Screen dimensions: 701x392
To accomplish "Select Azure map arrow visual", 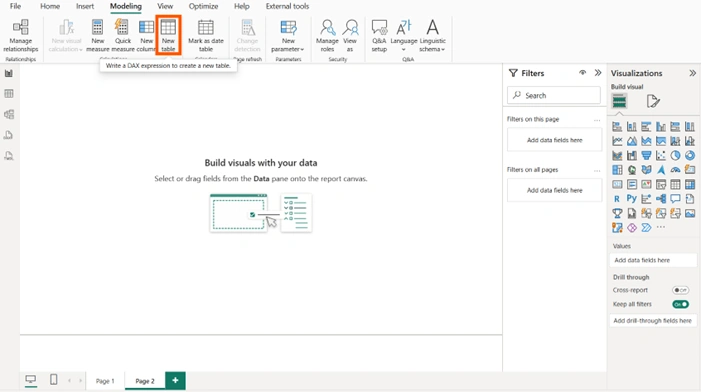I will [x=661, y=170].
